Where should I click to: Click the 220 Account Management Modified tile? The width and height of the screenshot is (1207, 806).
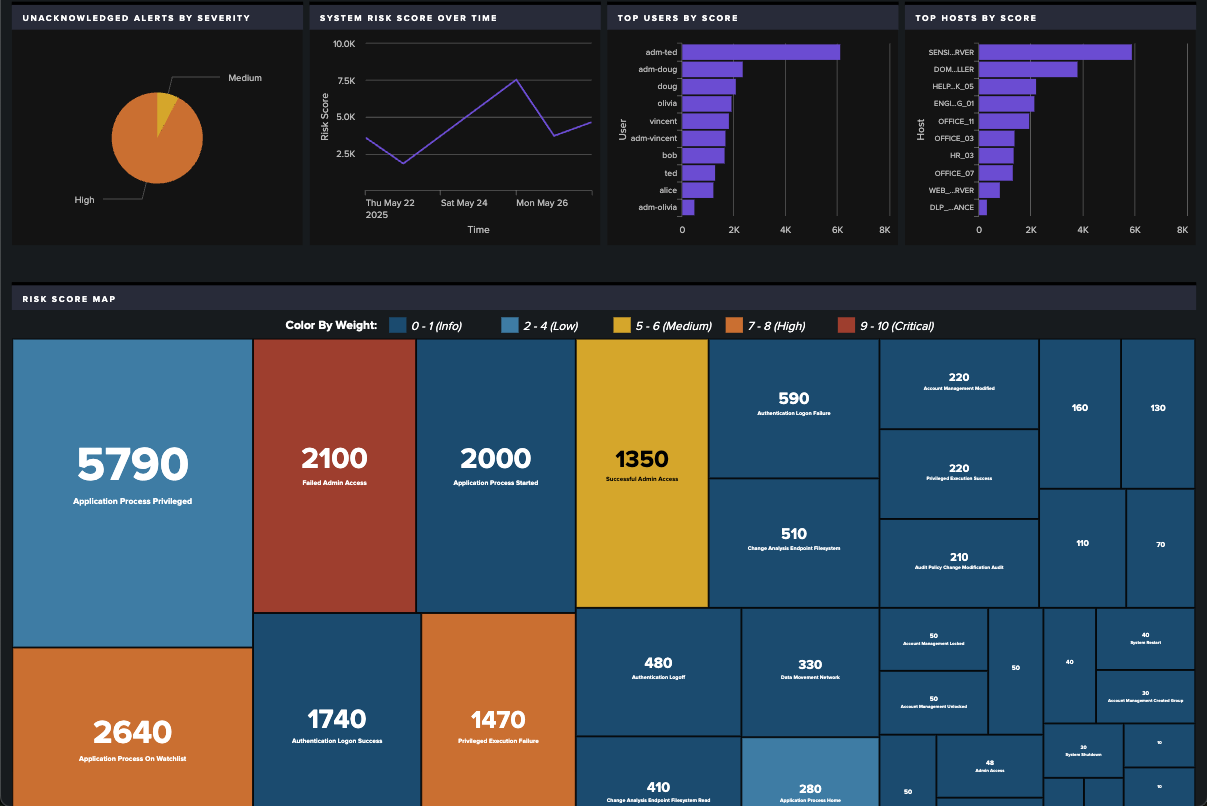959,384
